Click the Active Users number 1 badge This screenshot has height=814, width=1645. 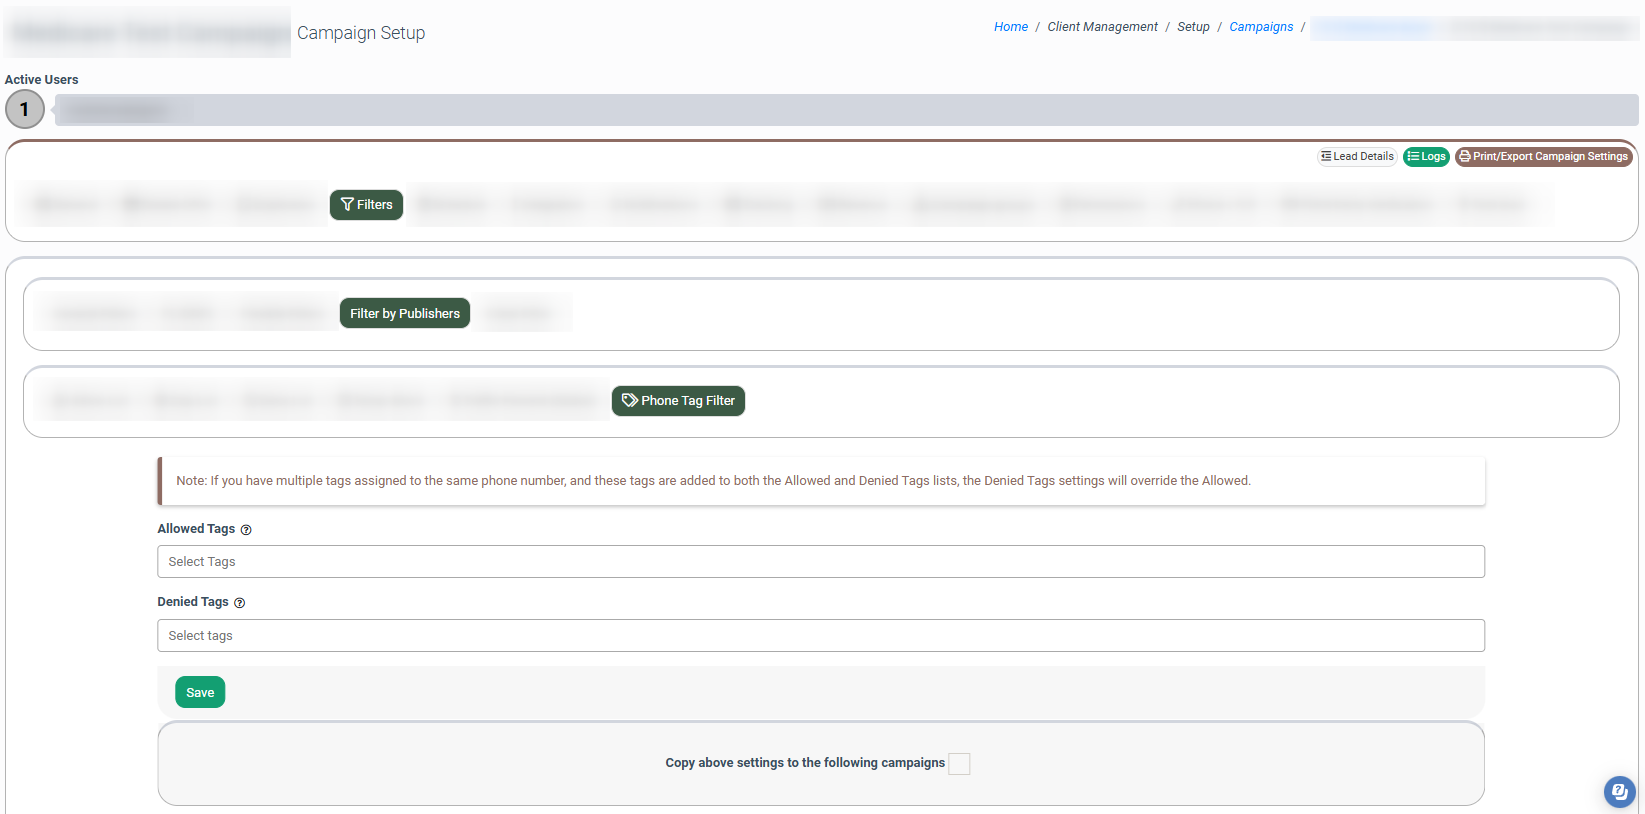click(25, 110)
